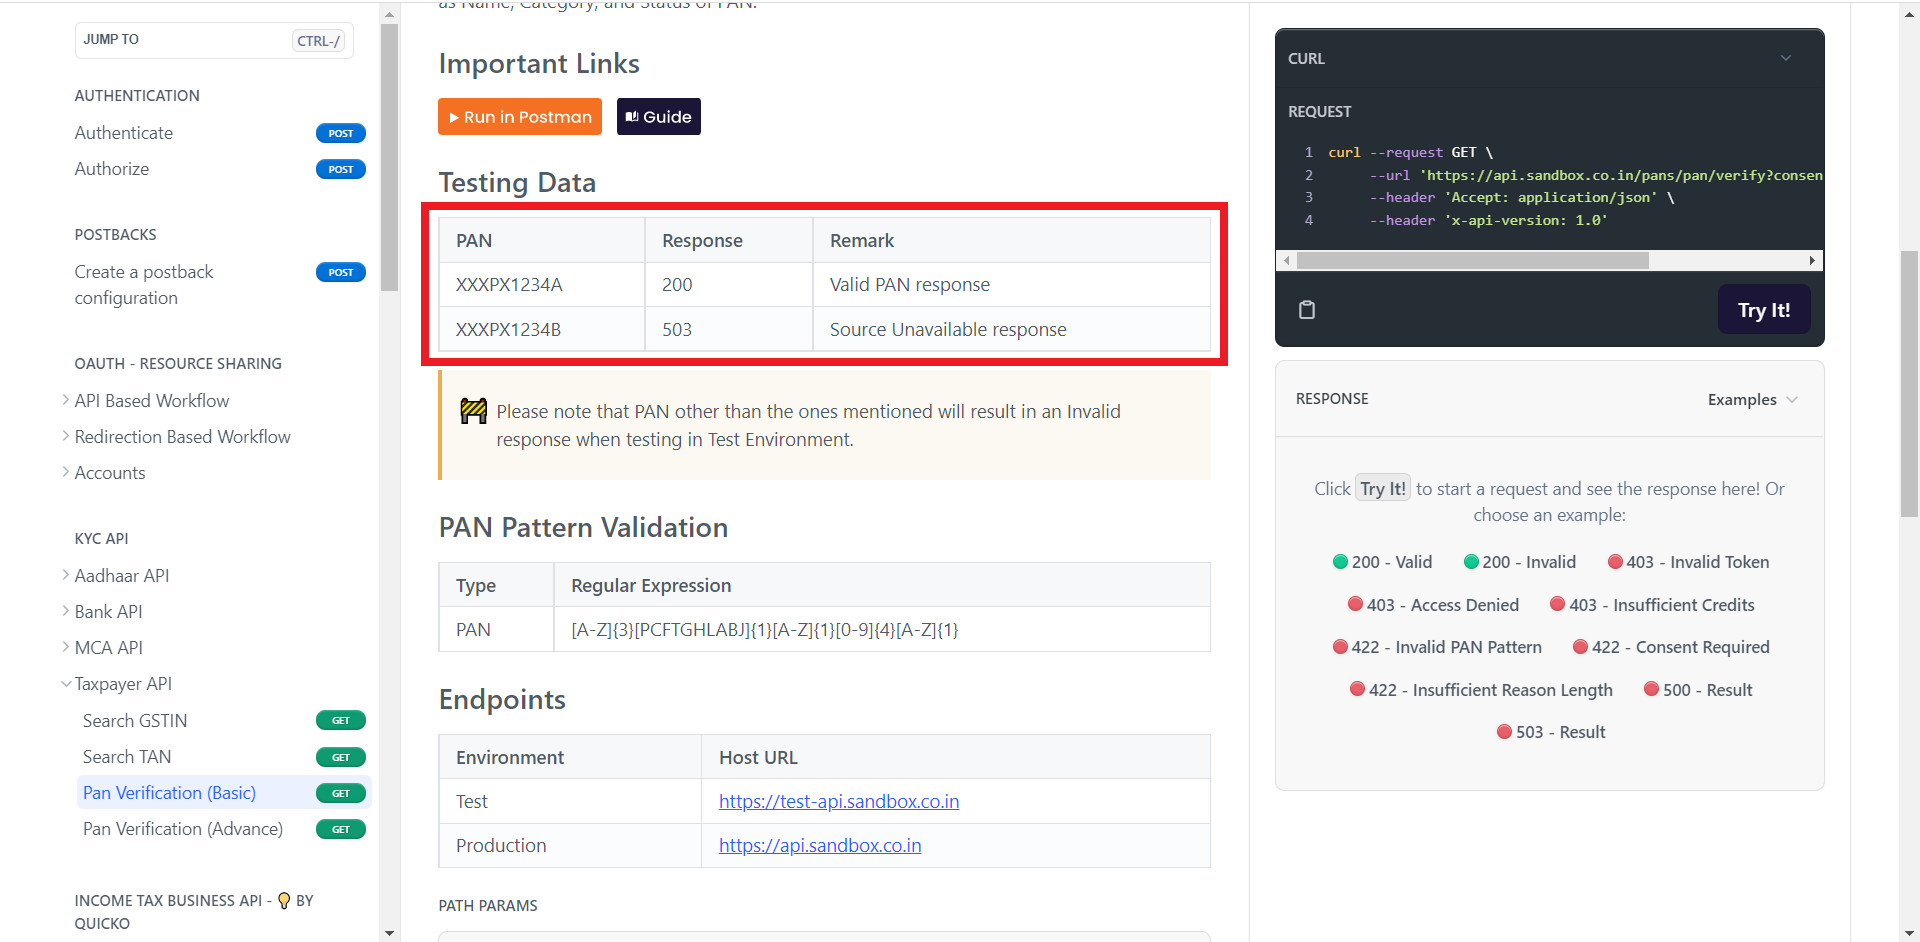The height and width of the screenshot is (942, 1920).
Task: Select Pan Verification (Basic) in sidebar
Action: (169, 793)
